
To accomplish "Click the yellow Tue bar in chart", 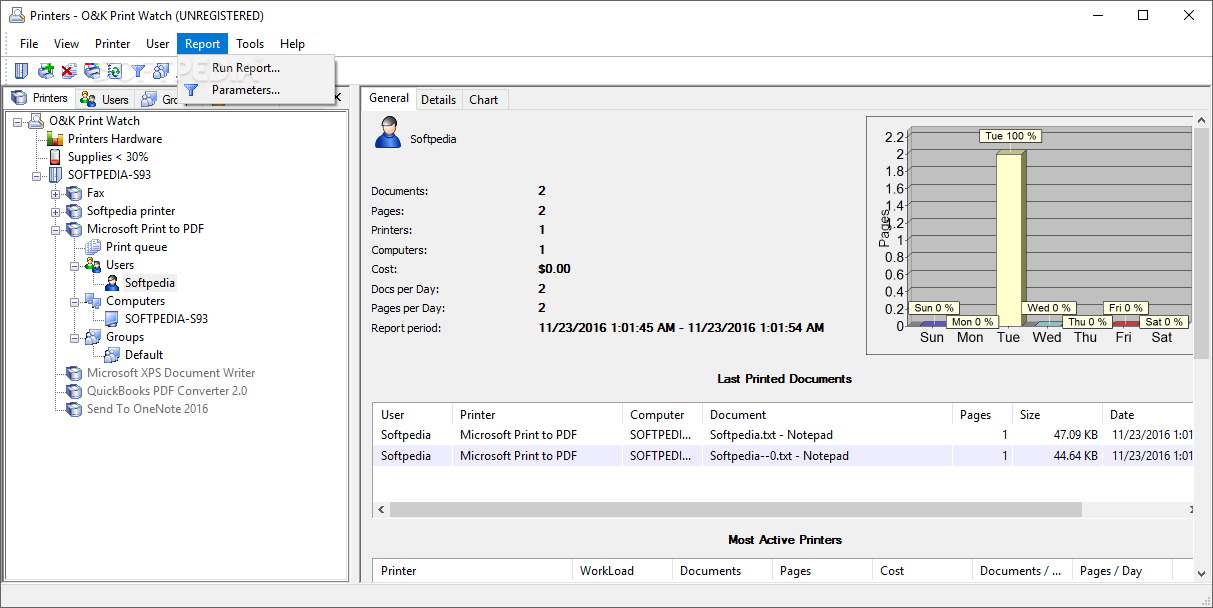I will coord(1009,239).
